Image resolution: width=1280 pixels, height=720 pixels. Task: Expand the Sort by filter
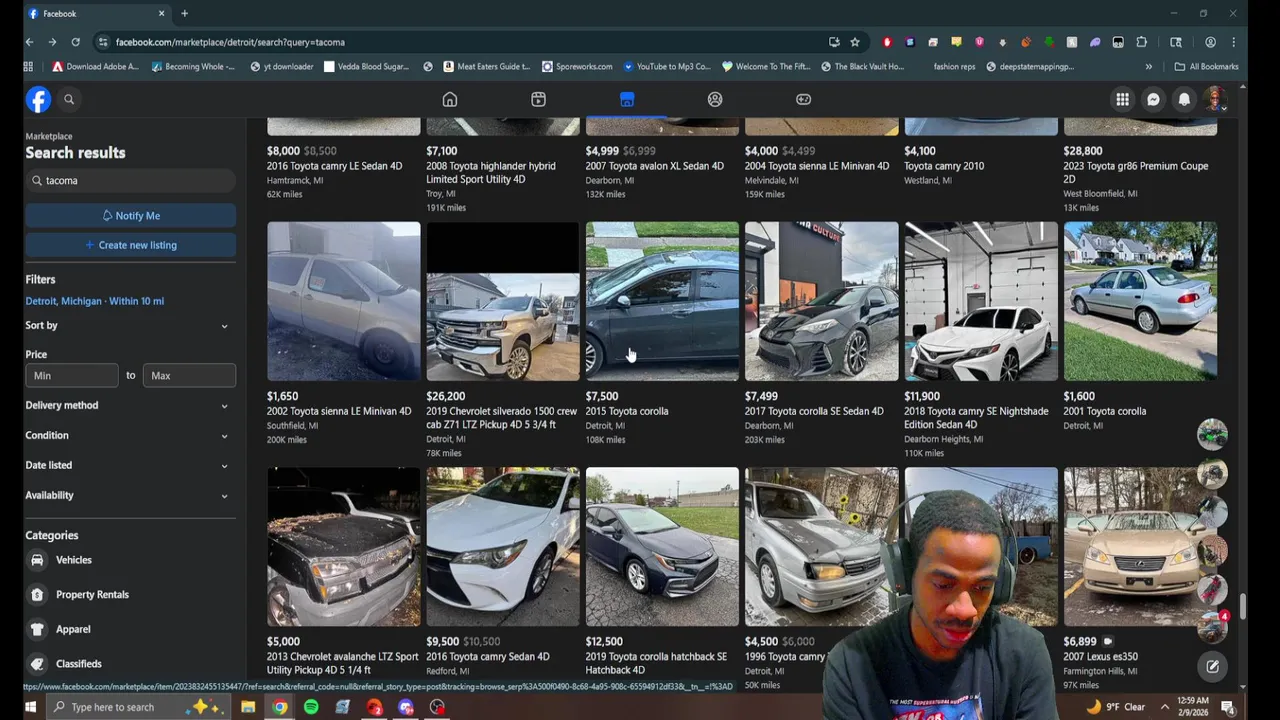click(130, 325)
